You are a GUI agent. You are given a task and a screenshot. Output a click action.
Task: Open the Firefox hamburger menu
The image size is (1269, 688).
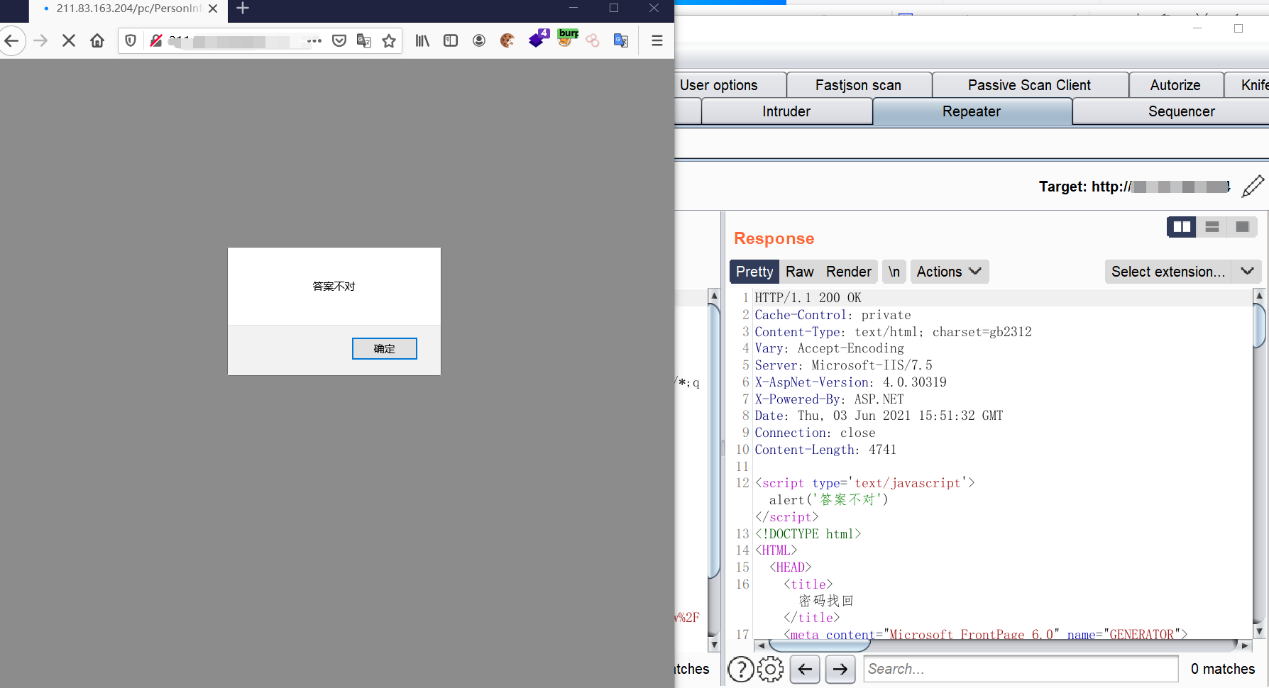click(x=657, y=41)
